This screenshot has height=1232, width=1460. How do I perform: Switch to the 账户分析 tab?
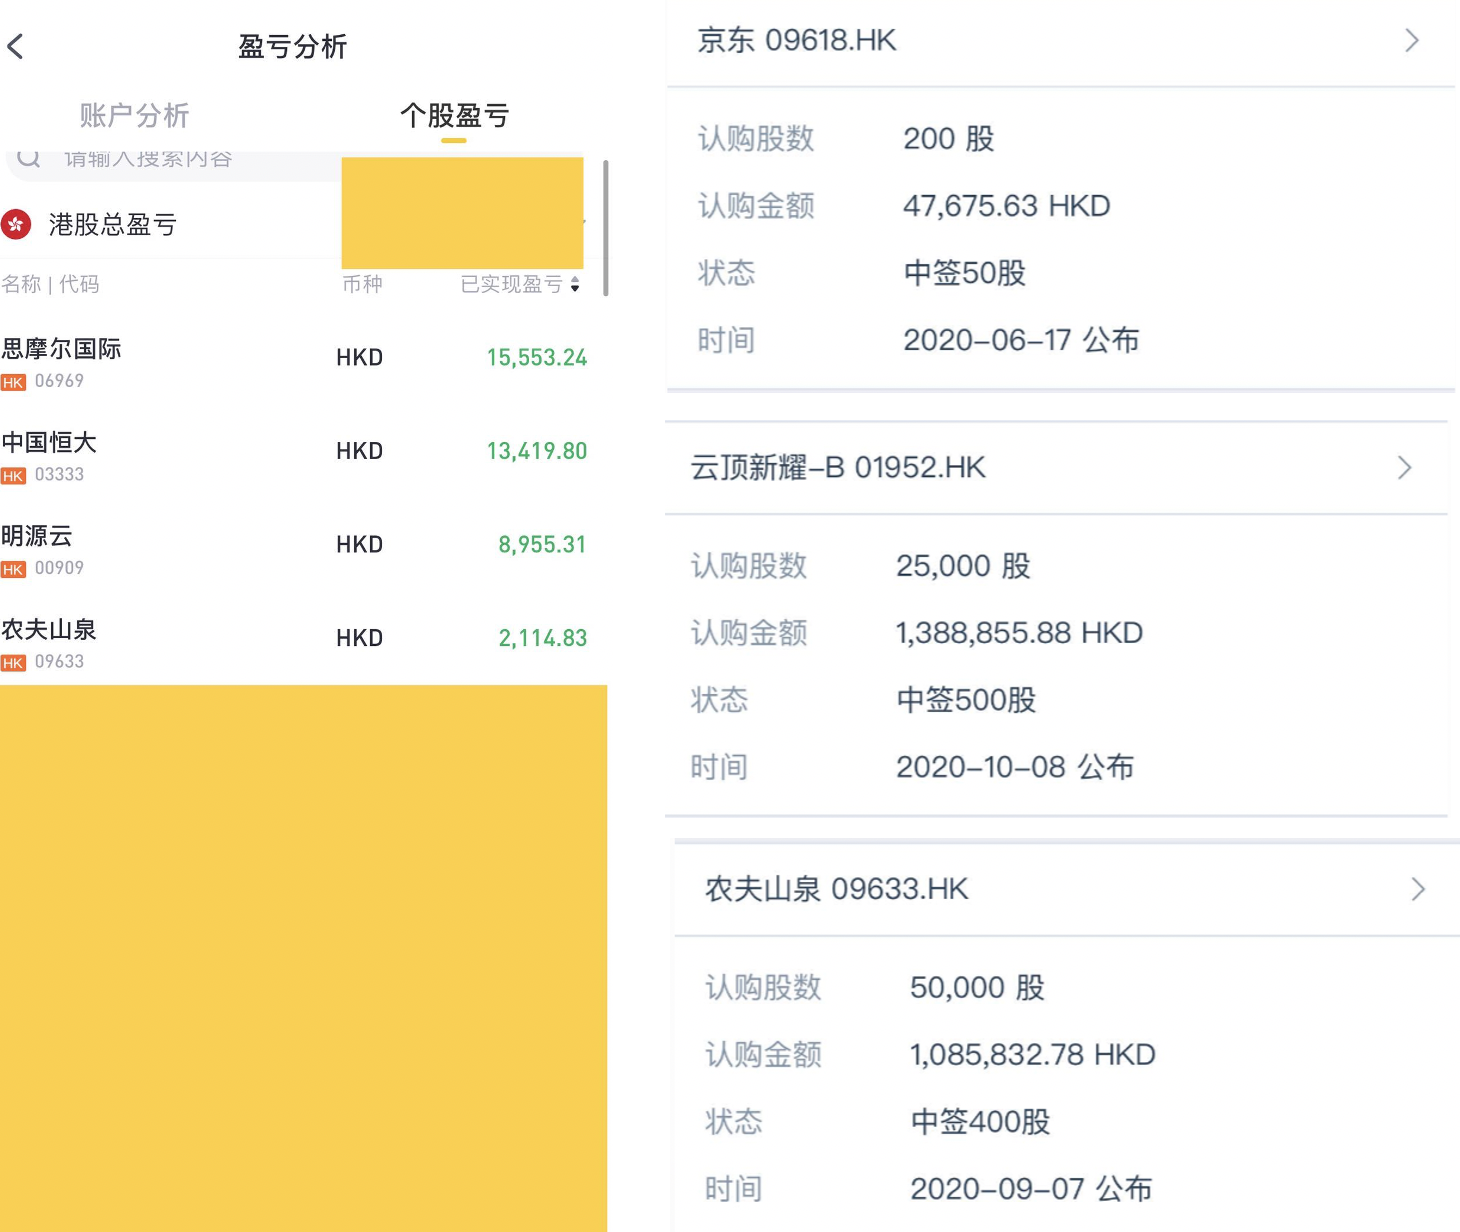(134, 116)
